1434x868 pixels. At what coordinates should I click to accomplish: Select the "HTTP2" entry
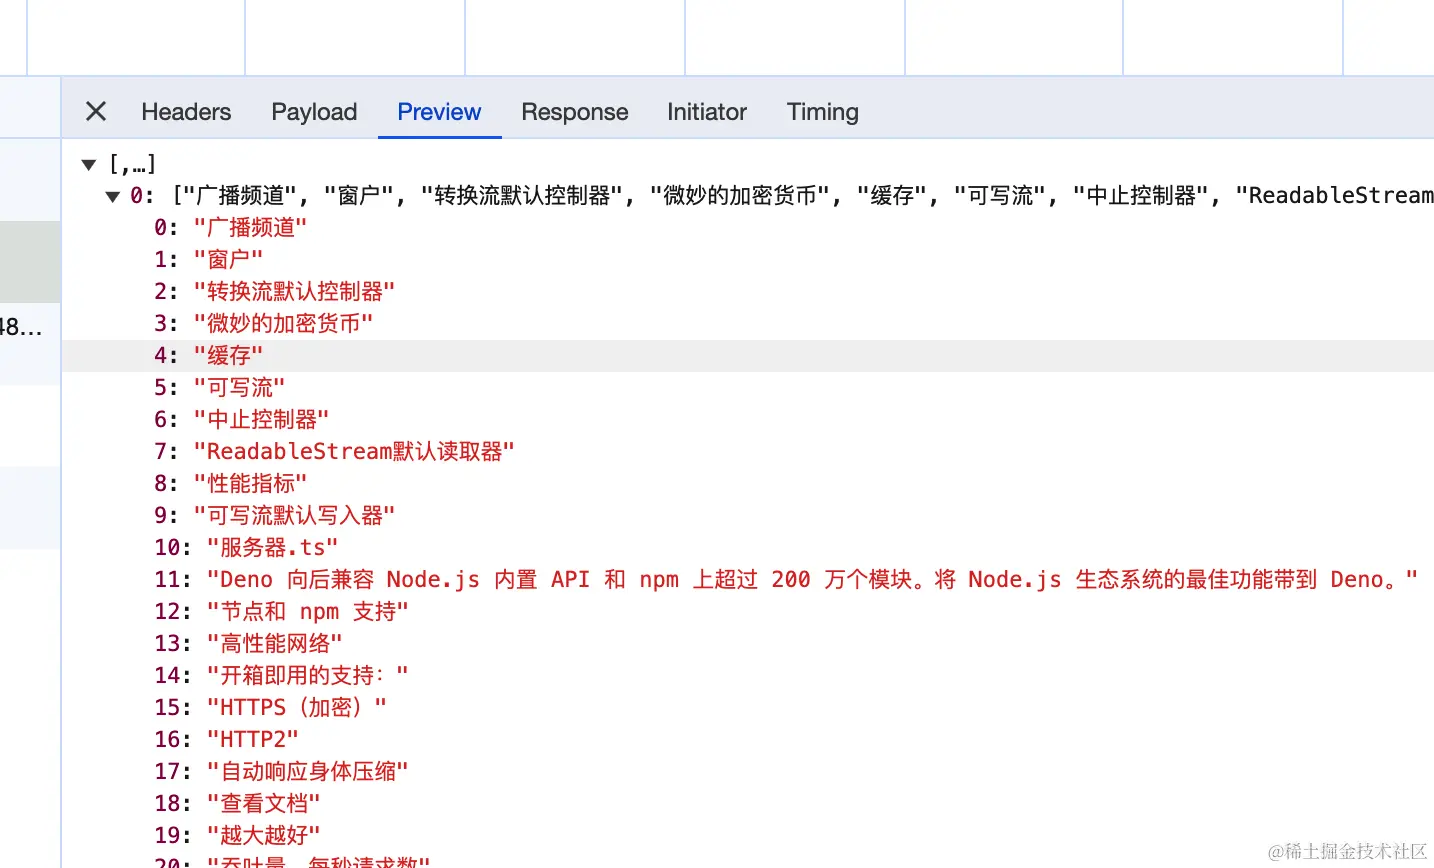(252, 739)
